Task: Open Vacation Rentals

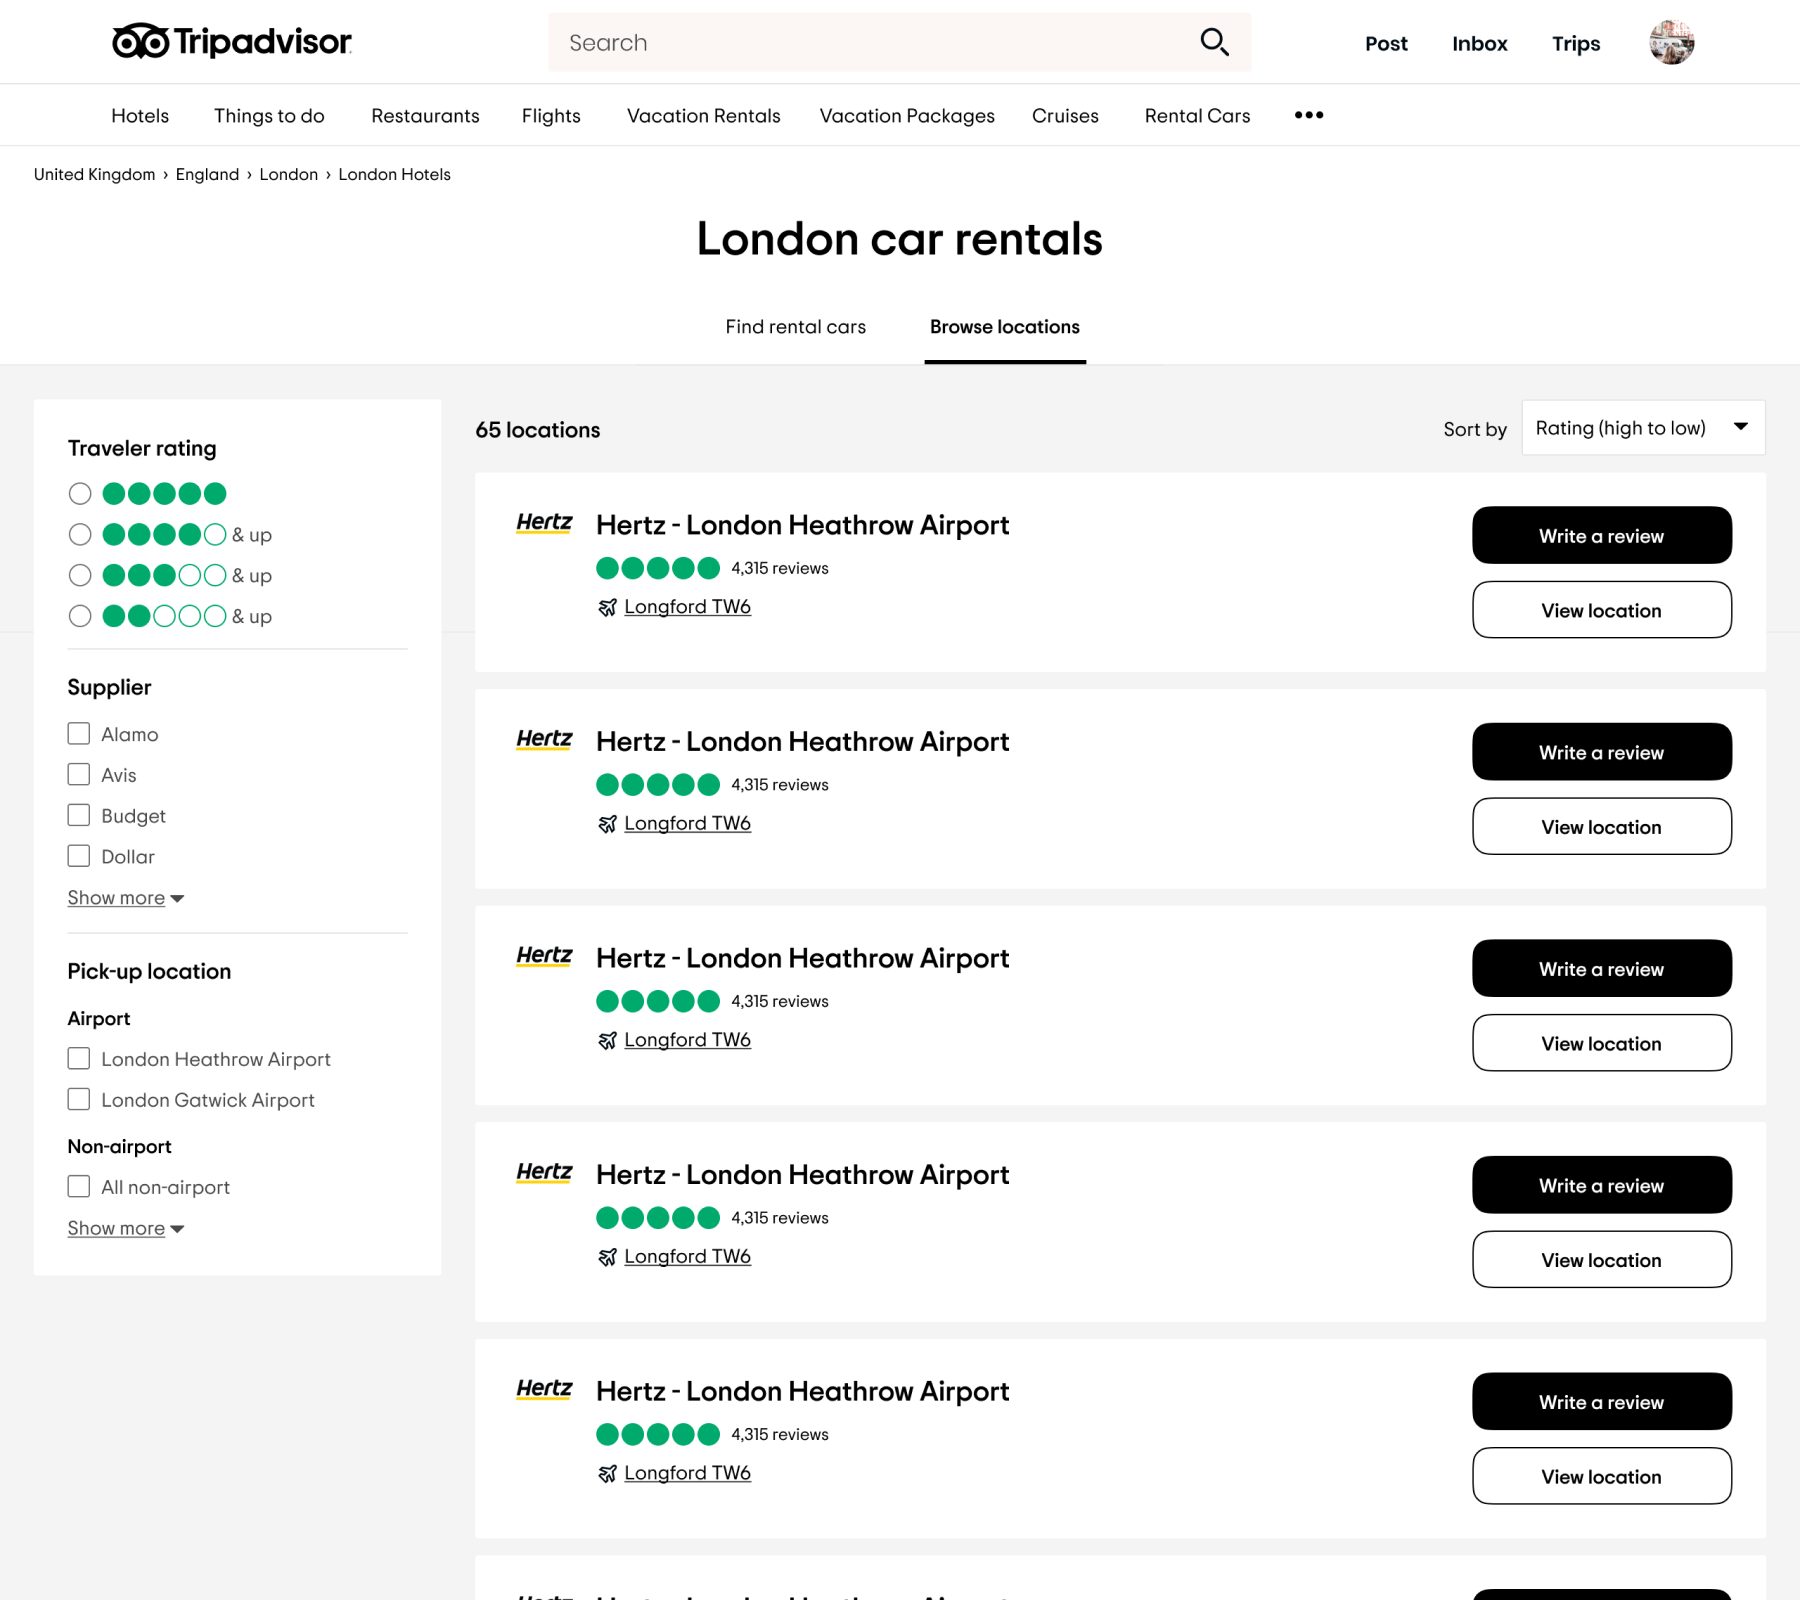Action: [704, 116]
